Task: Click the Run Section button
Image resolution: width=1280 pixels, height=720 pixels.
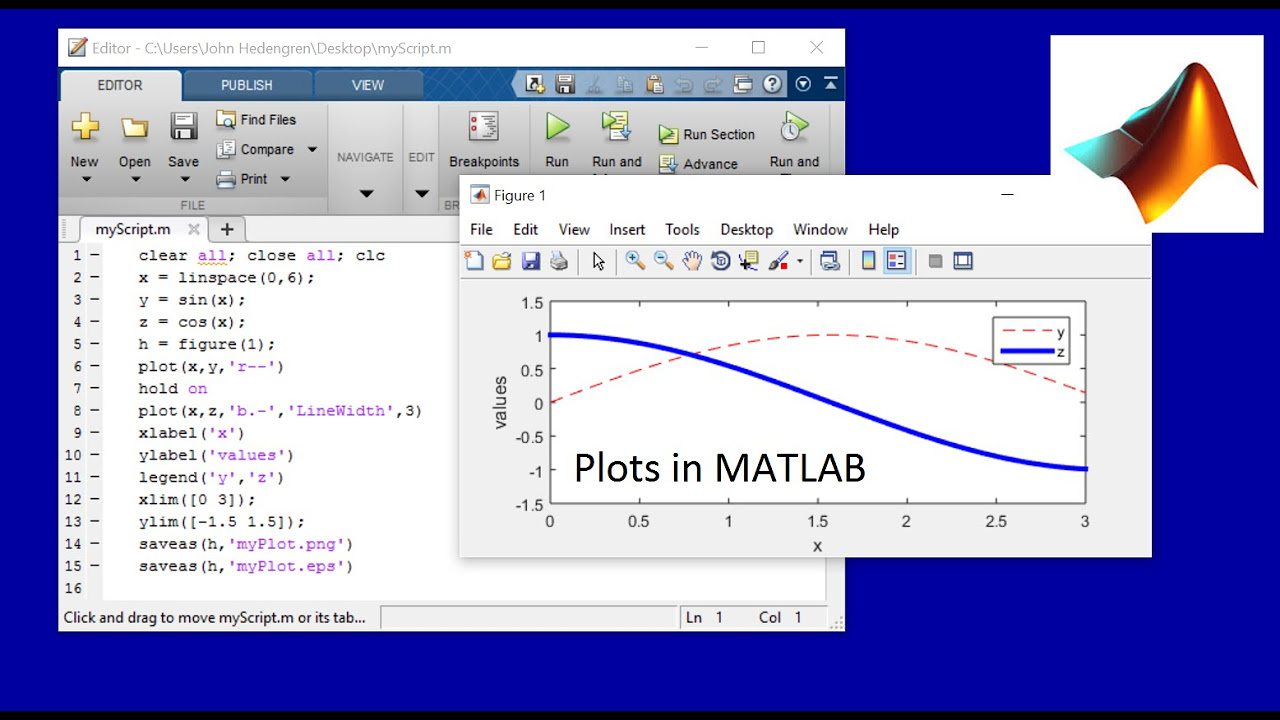Action: coord(707,134)
